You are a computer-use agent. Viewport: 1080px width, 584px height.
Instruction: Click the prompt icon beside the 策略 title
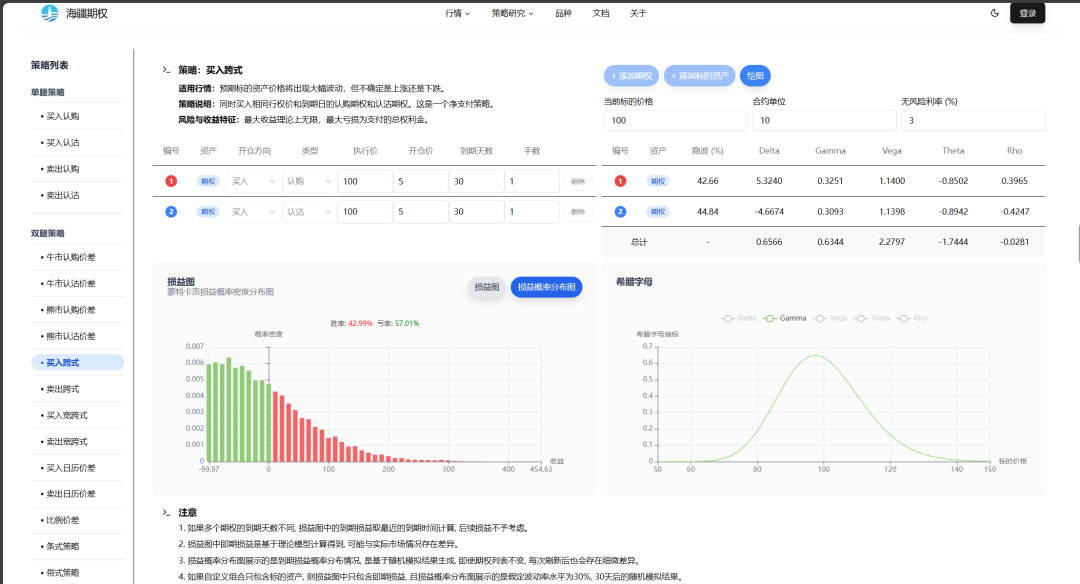tap(167, 70)
